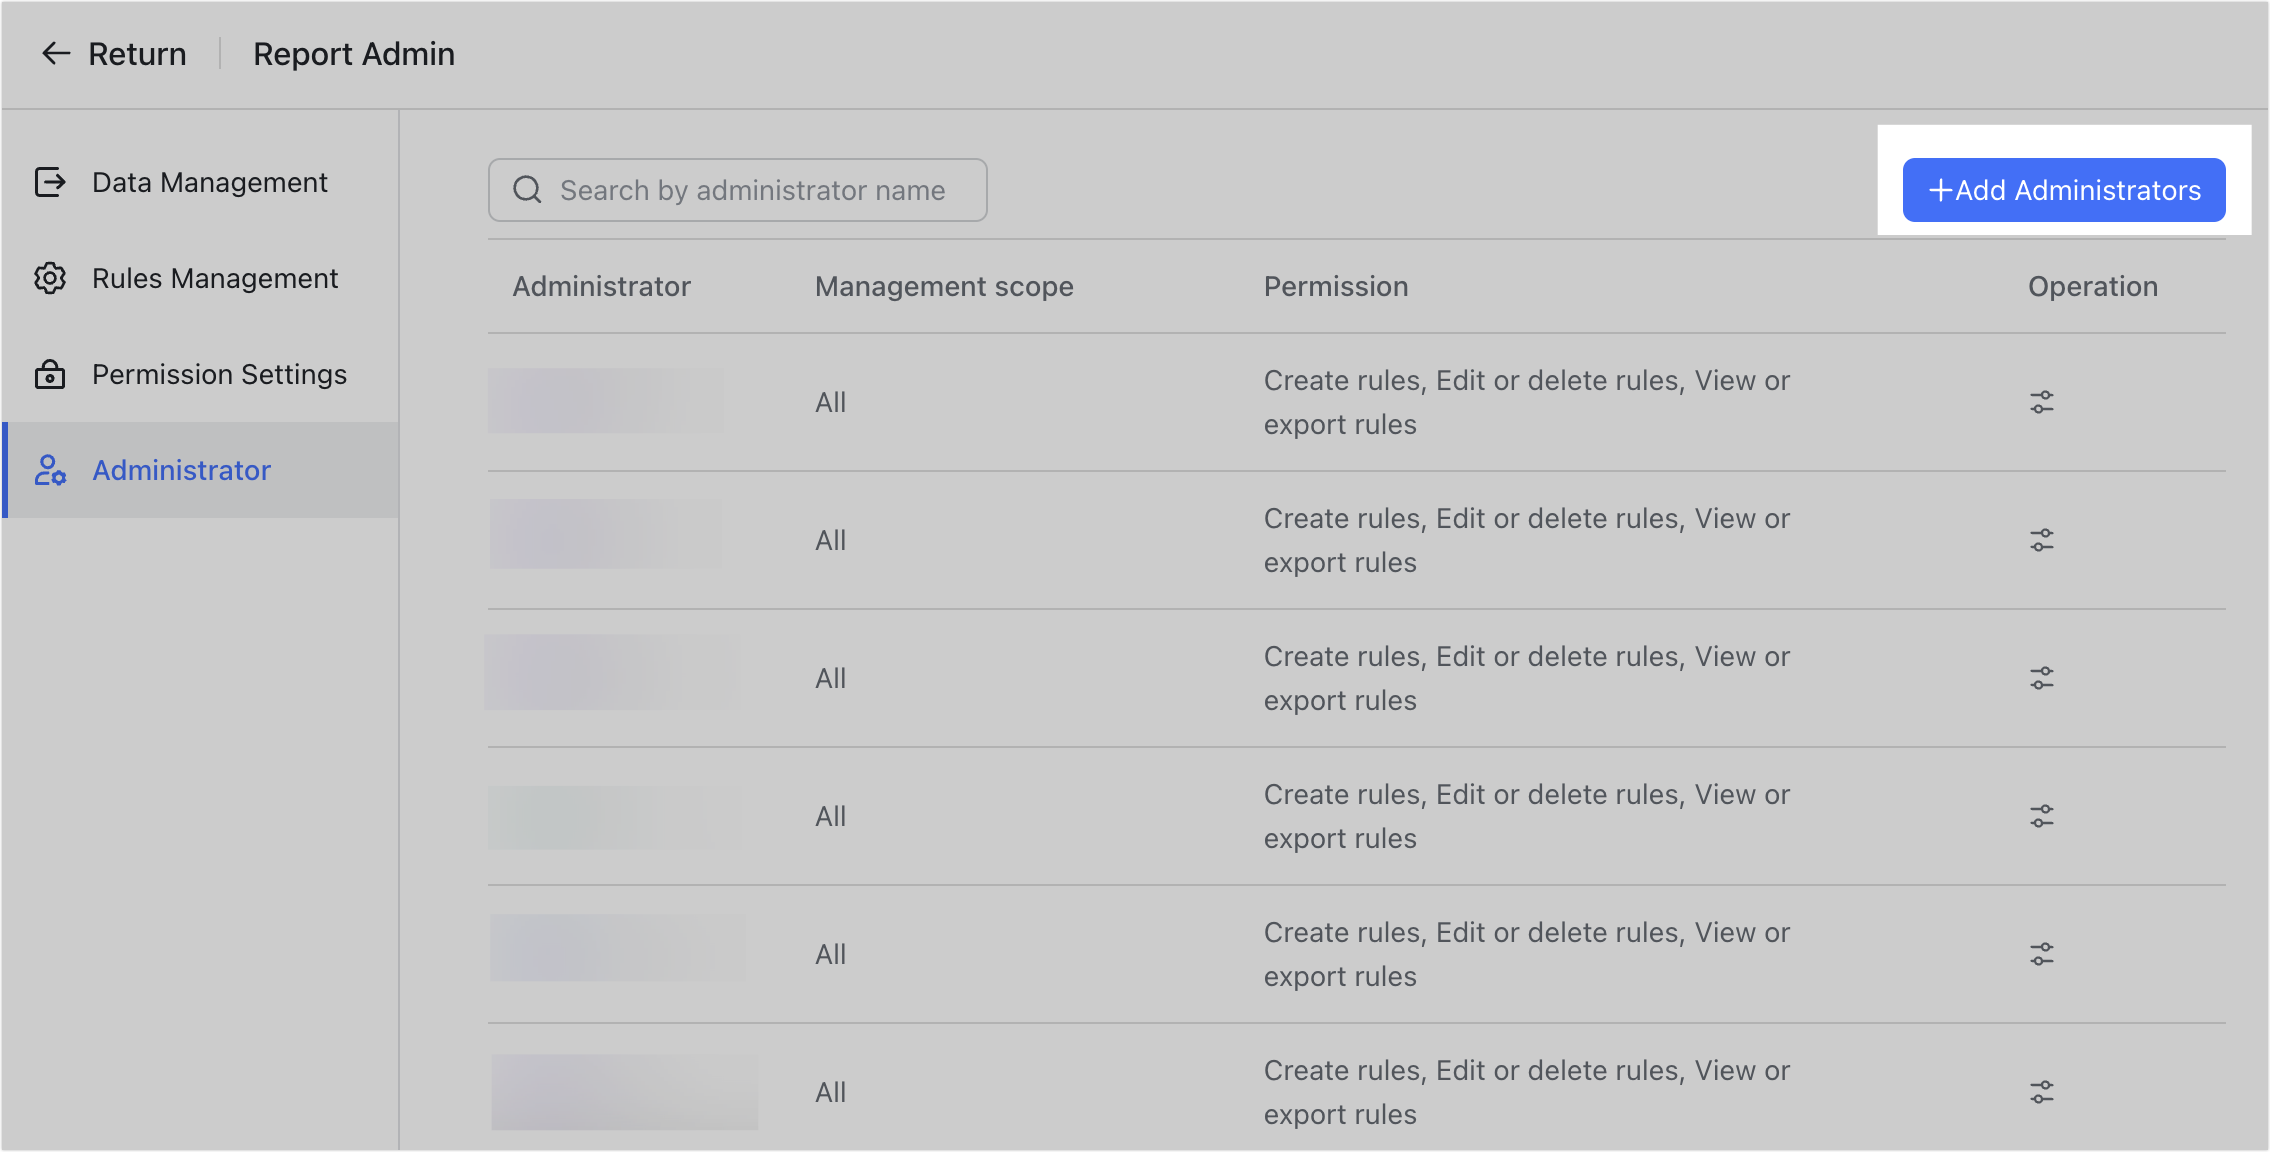Go to Rules Management
Screen dimensions: 2270x1152
tap(200, 278)
